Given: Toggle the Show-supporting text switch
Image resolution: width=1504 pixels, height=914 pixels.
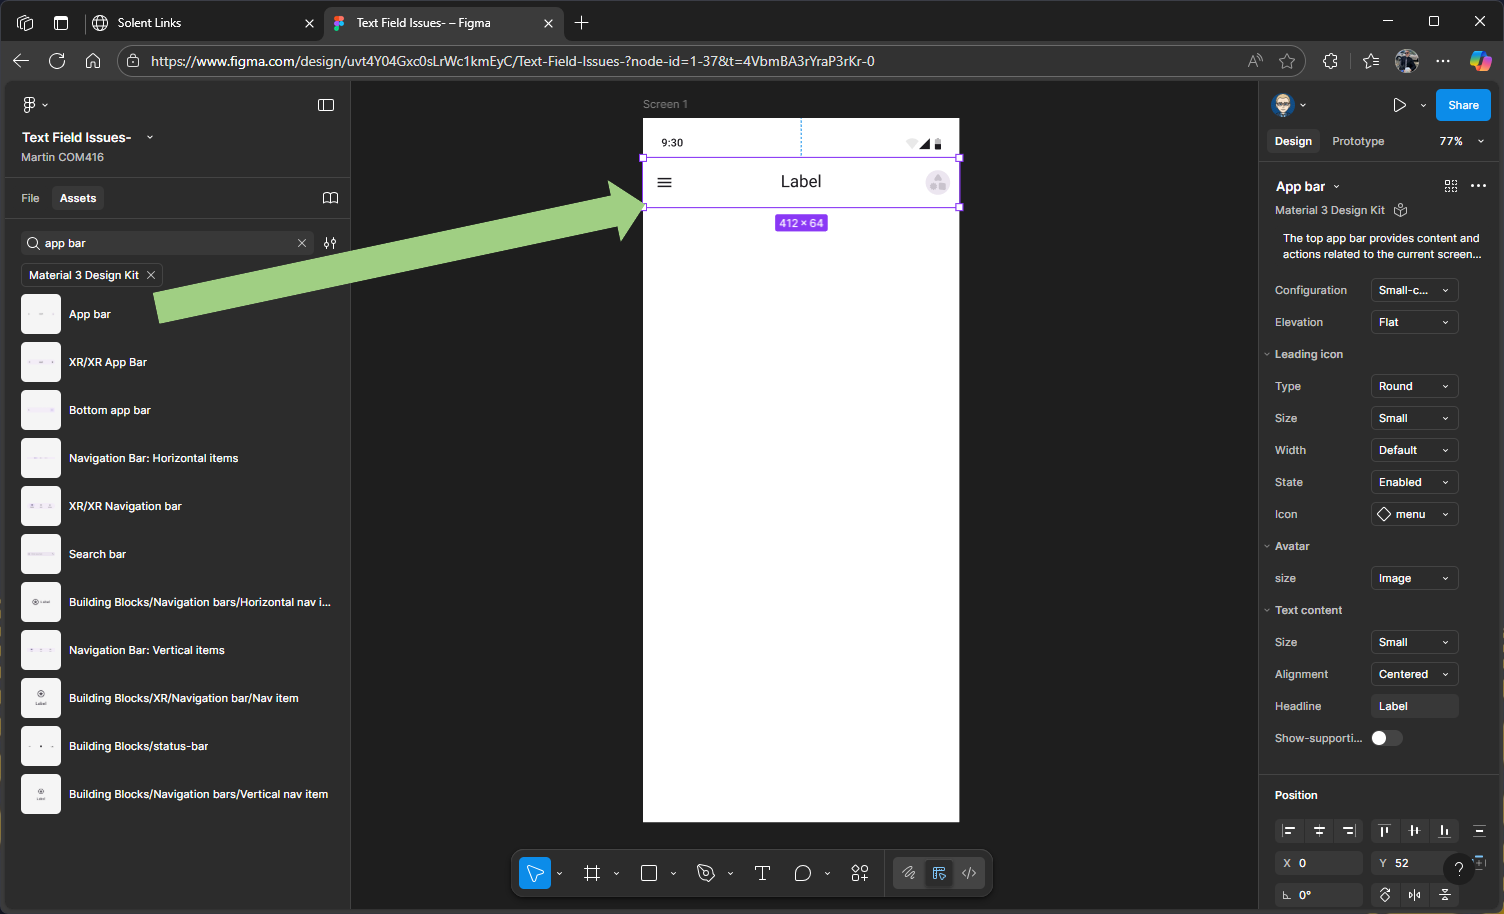Looking at the screenshot, I should tap(1386, 738).
